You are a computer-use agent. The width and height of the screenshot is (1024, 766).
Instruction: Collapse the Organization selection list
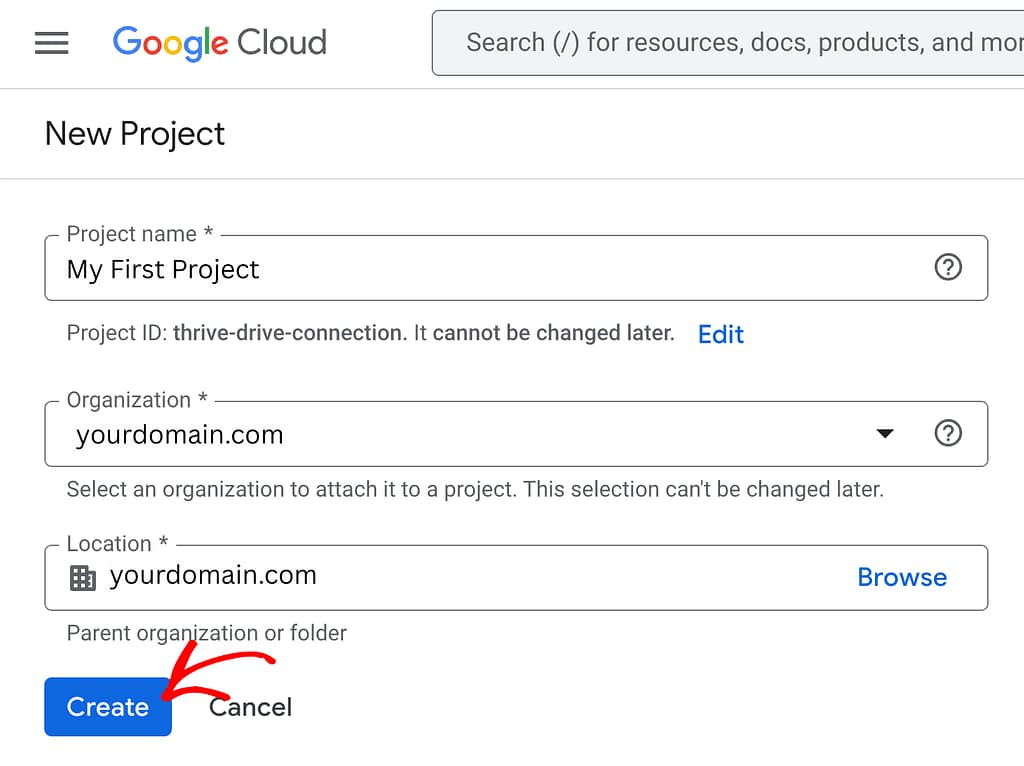pos(884,433)
